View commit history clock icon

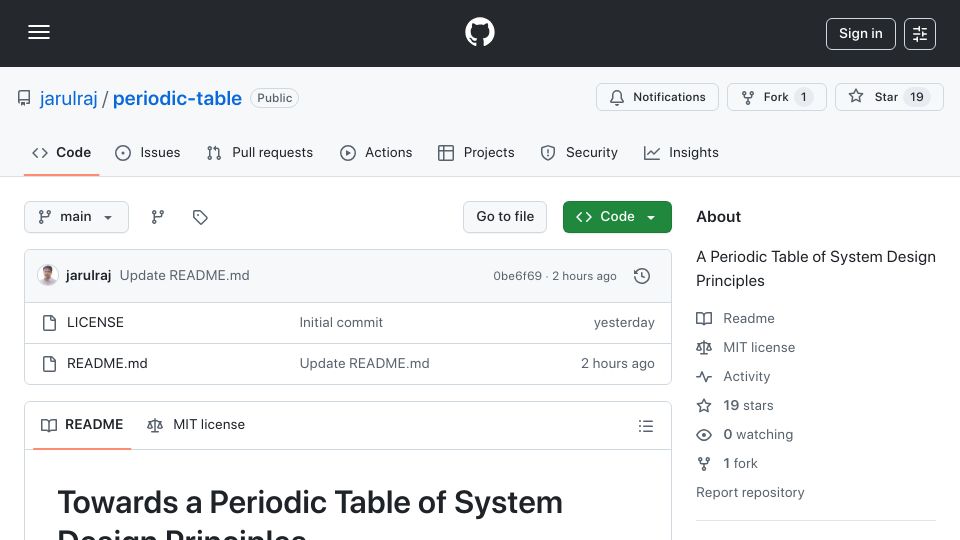pyautogui.click(x=642, y=276)
